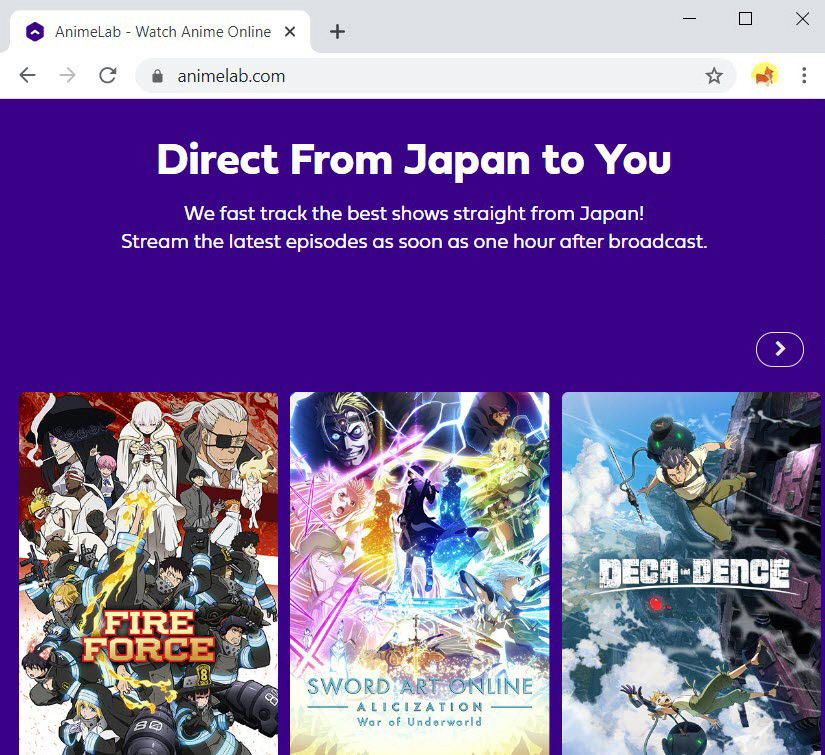
Task: Open Chrome's three-dot menu
Action: 804,76
